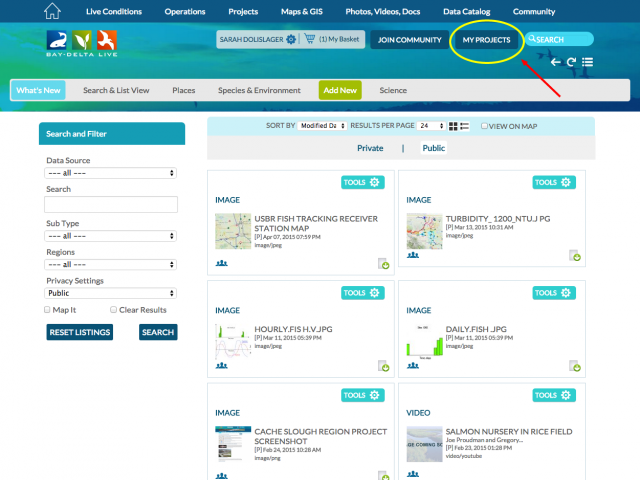Open sharing icon for Cache Slough screenshot card

pos(222,476)
